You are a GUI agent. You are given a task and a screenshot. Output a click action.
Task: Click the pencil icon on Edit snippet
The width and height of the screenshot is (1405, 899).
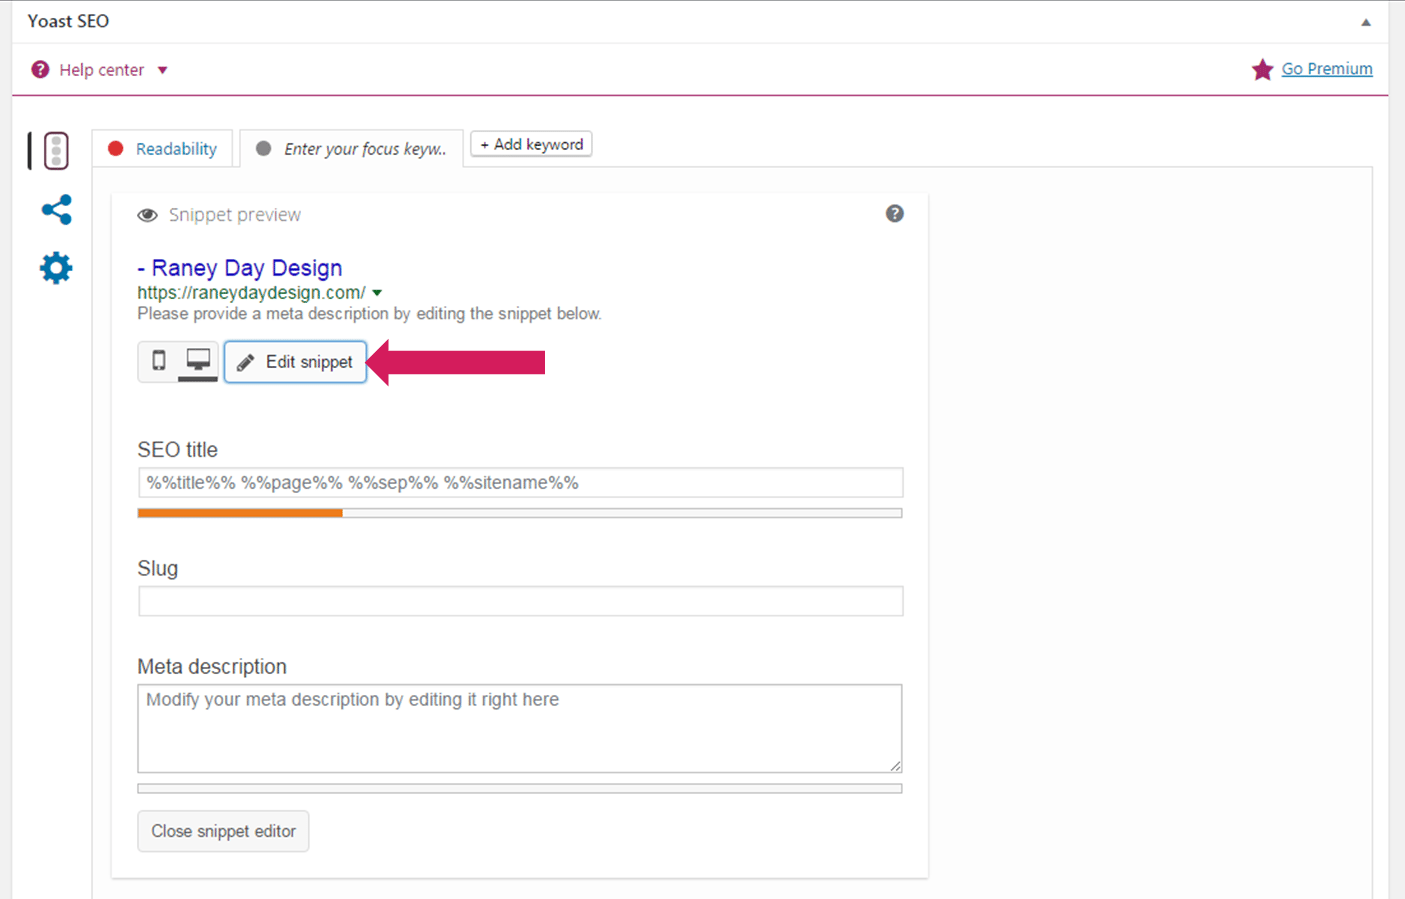coord(245,362)
